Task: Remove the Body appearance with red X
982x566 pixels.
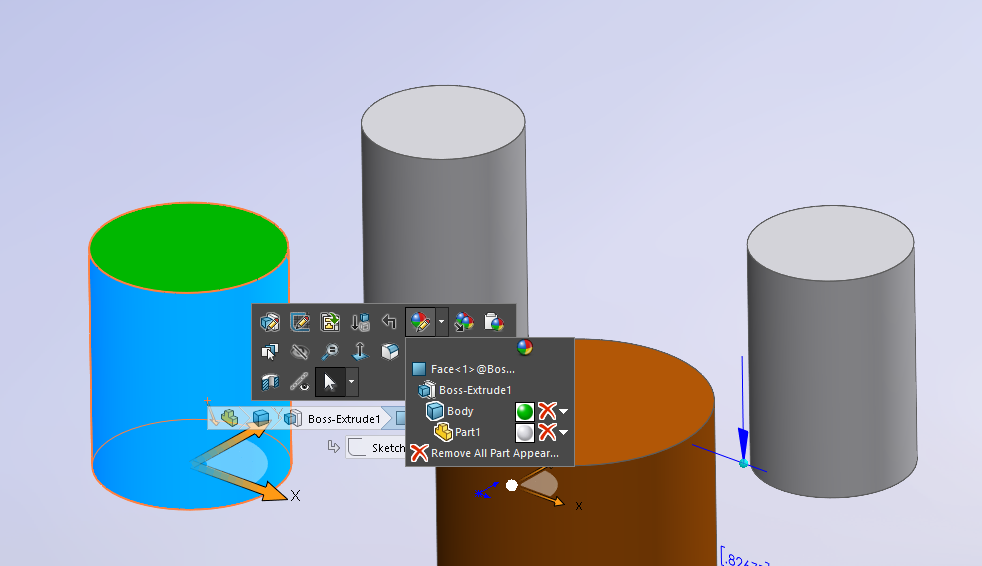Action: pyautogui.click(x=547, y=411)
